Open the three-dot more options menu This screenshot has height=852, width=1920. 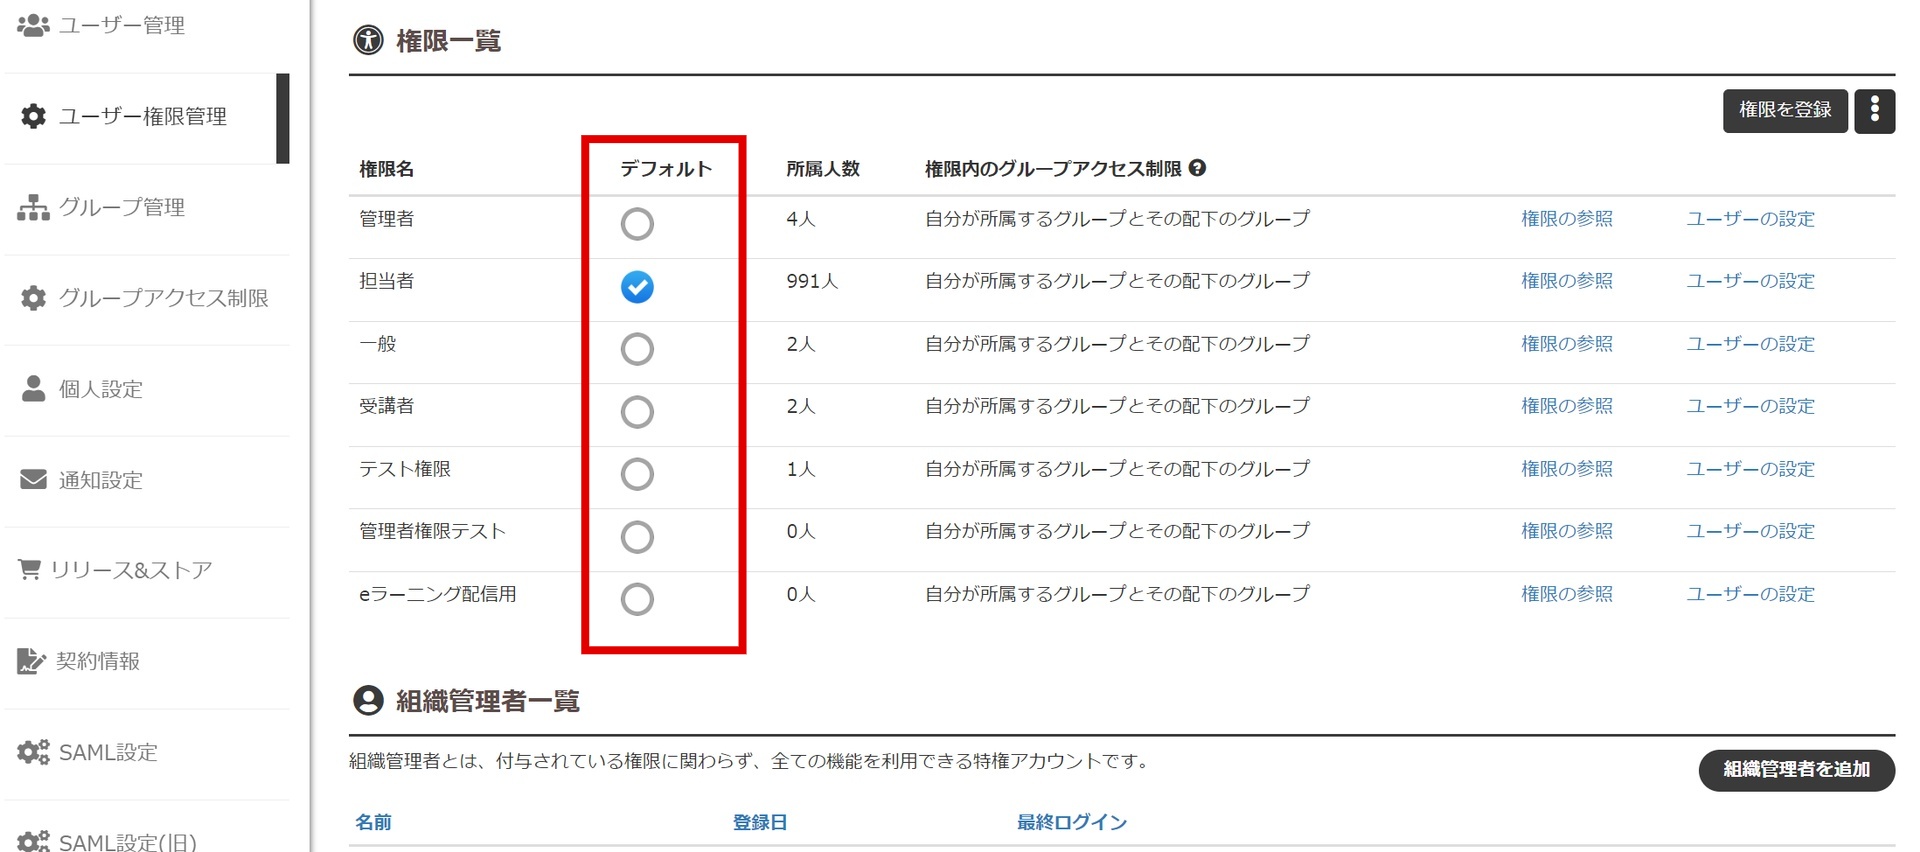pos(1875,111)
